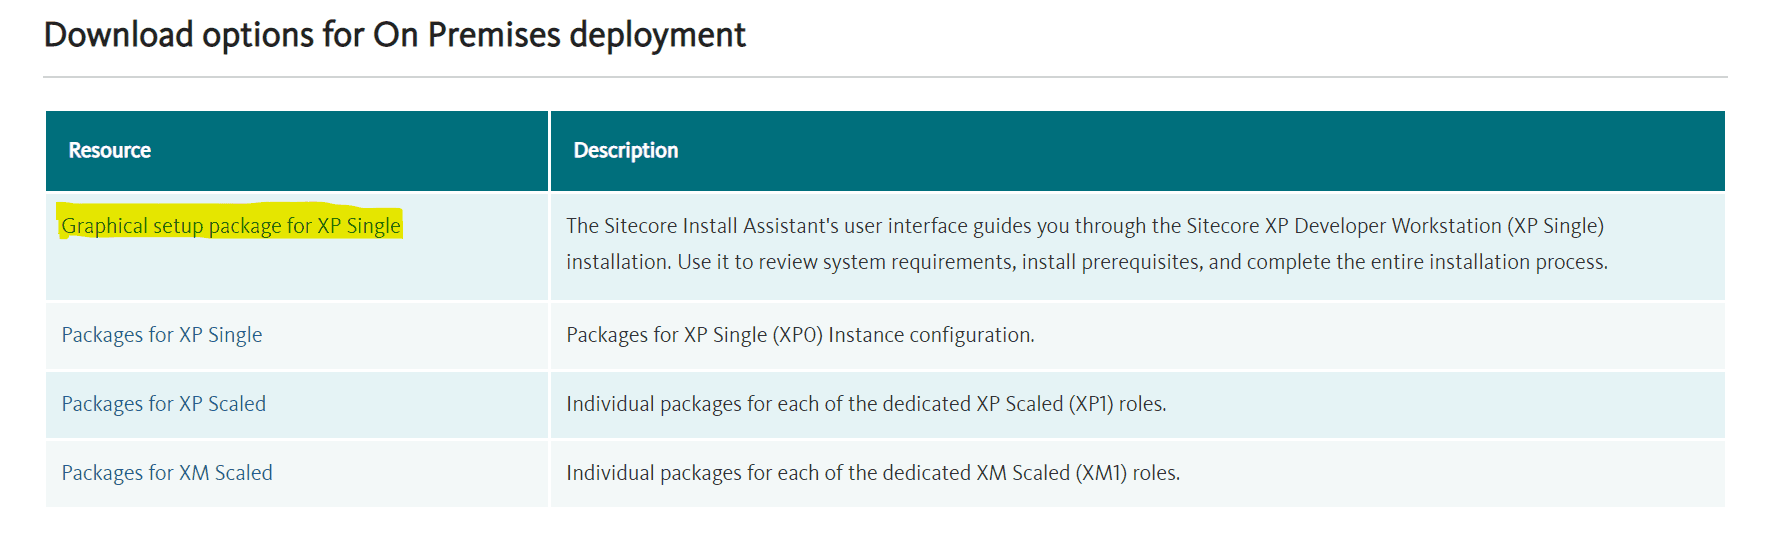This screenshot has height=556, width=1774.
Task: Click blank space right of Packages for XP Scaled link
Action: 407,404
